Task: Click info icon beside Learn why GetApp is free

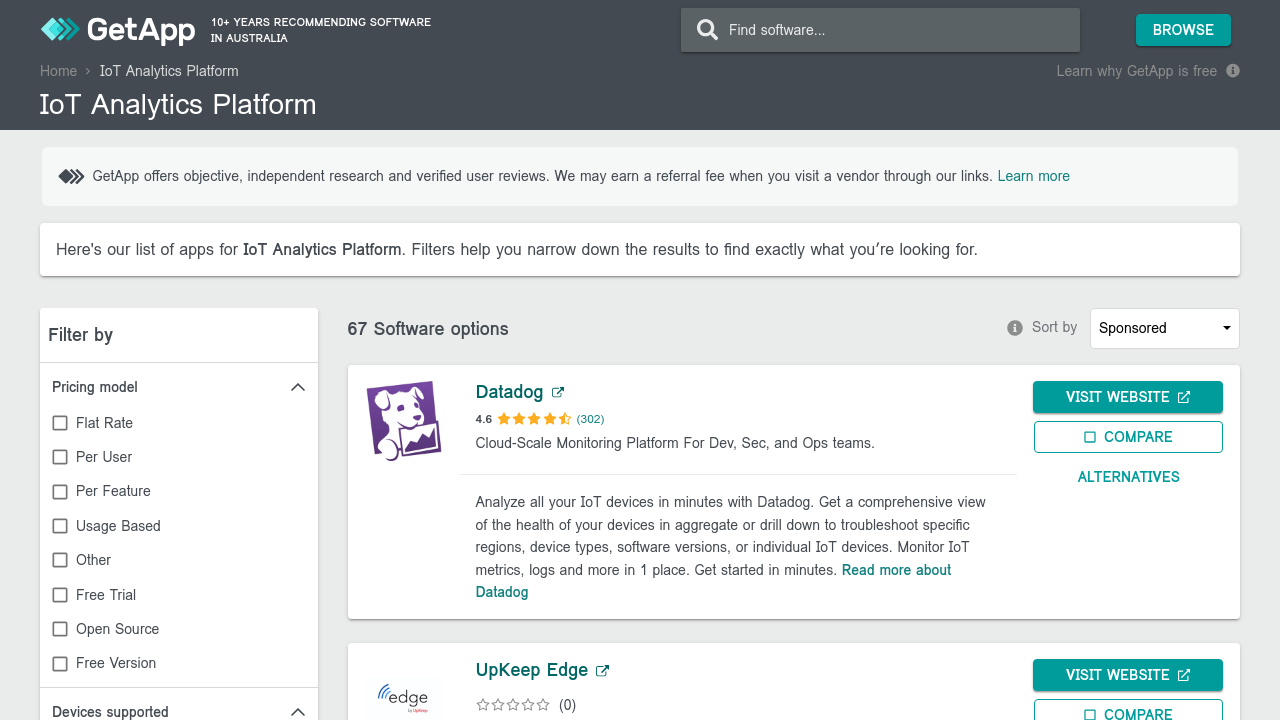Action: [1233, 71]
